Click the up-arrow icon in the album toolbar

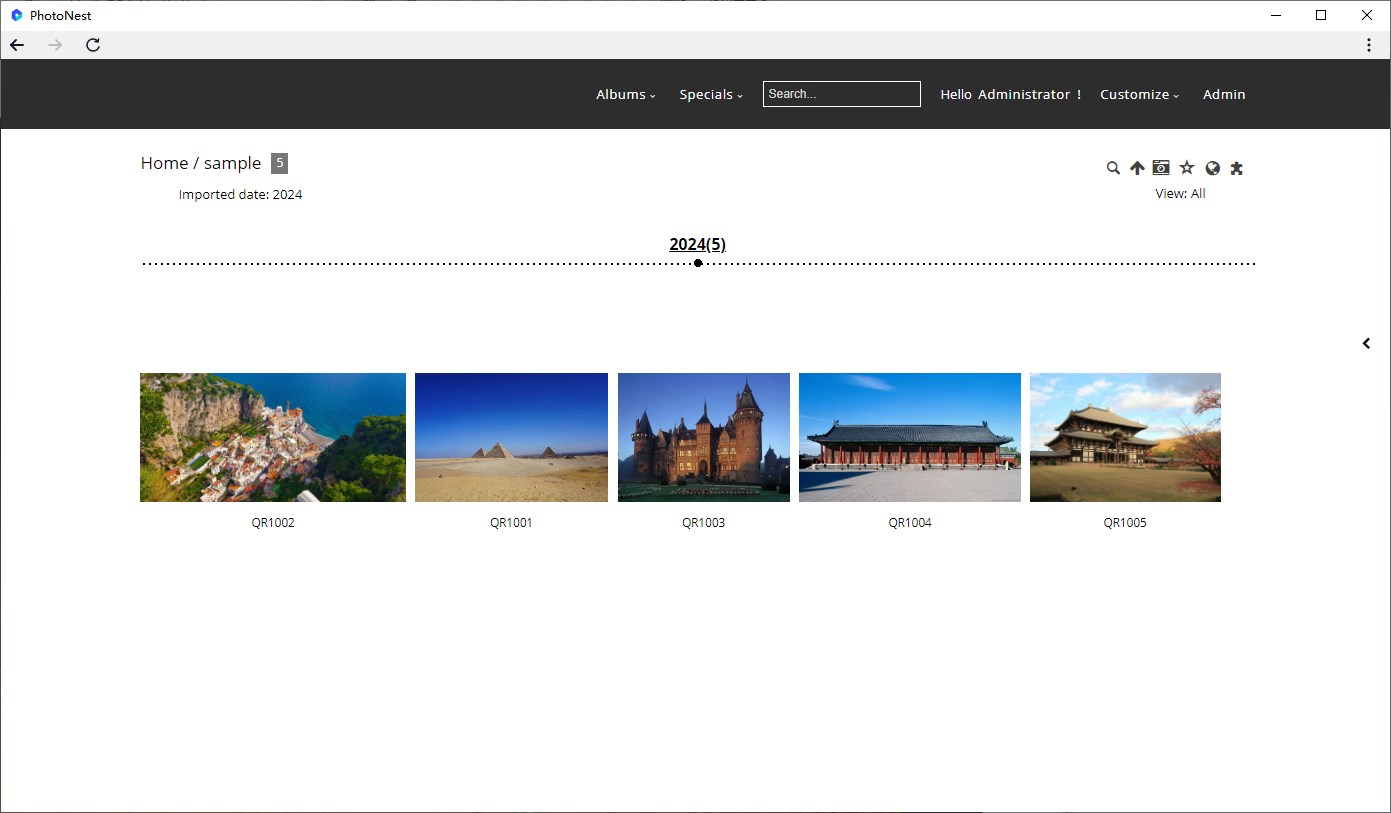click(1137, 168)
